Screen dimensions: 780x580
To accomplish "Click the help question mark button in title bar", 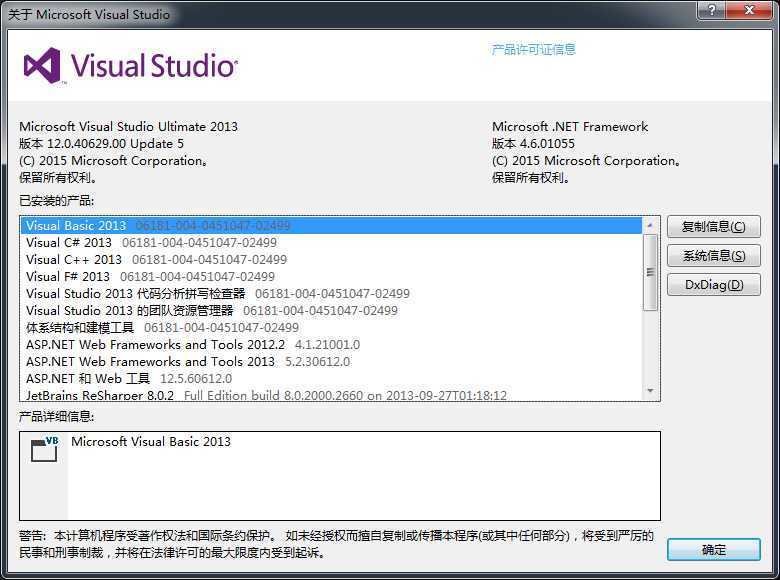I will click(711, 10).
